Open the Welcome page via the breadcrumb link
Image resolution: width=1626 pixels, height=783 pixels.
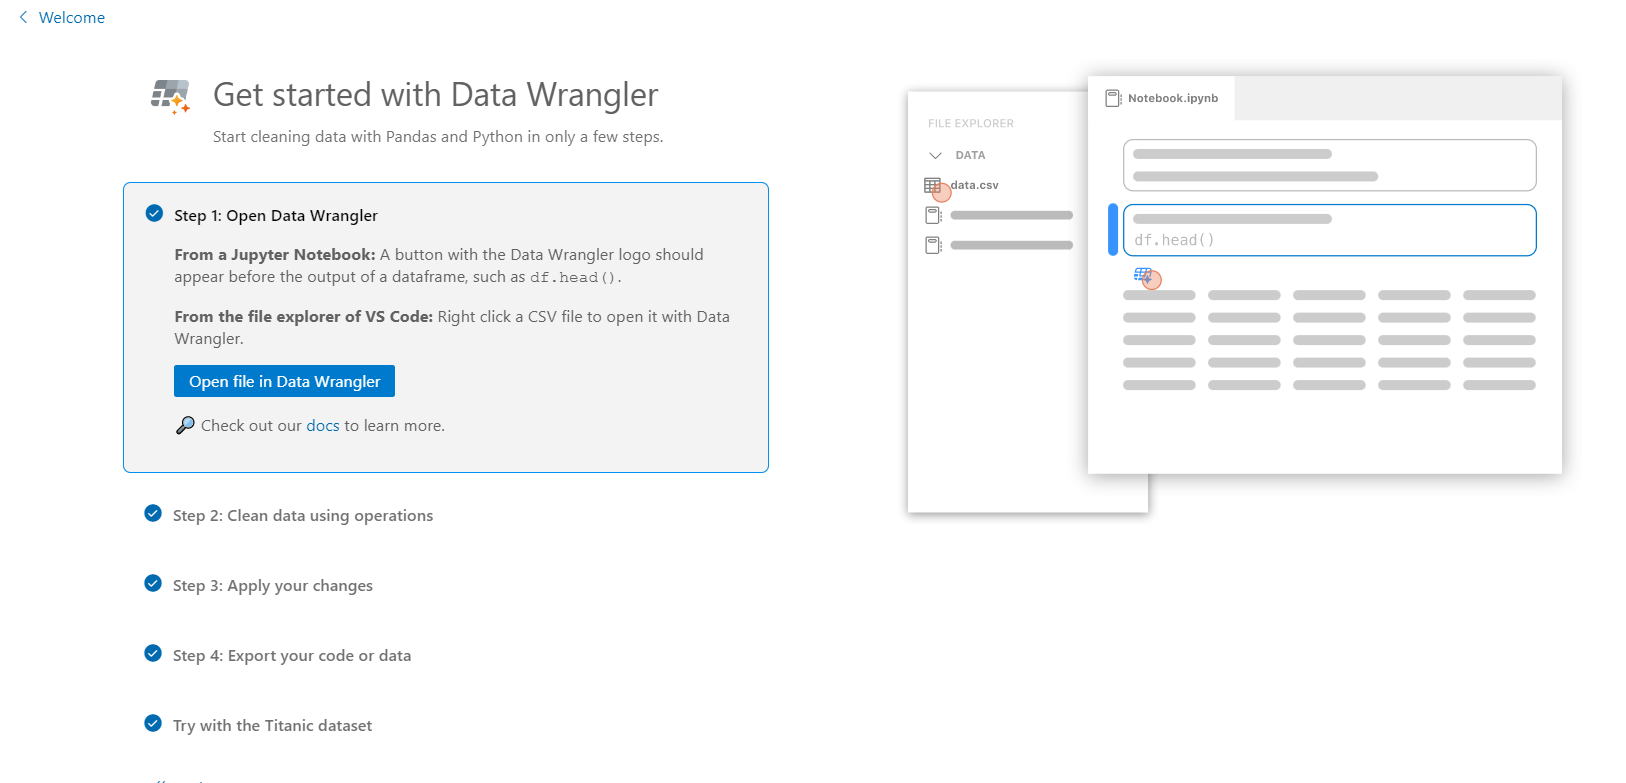(x=71, y=16)
